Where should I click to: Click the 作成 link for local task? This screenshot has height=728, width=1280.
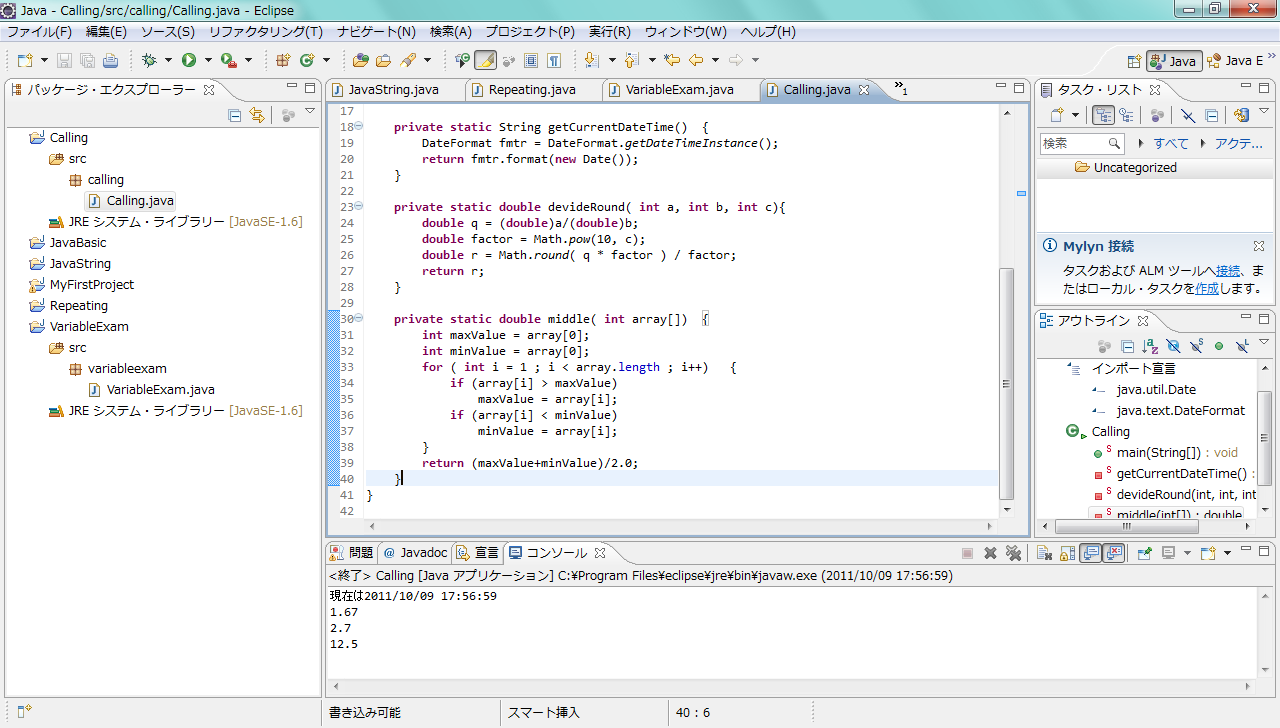(x=1207, y=288)
